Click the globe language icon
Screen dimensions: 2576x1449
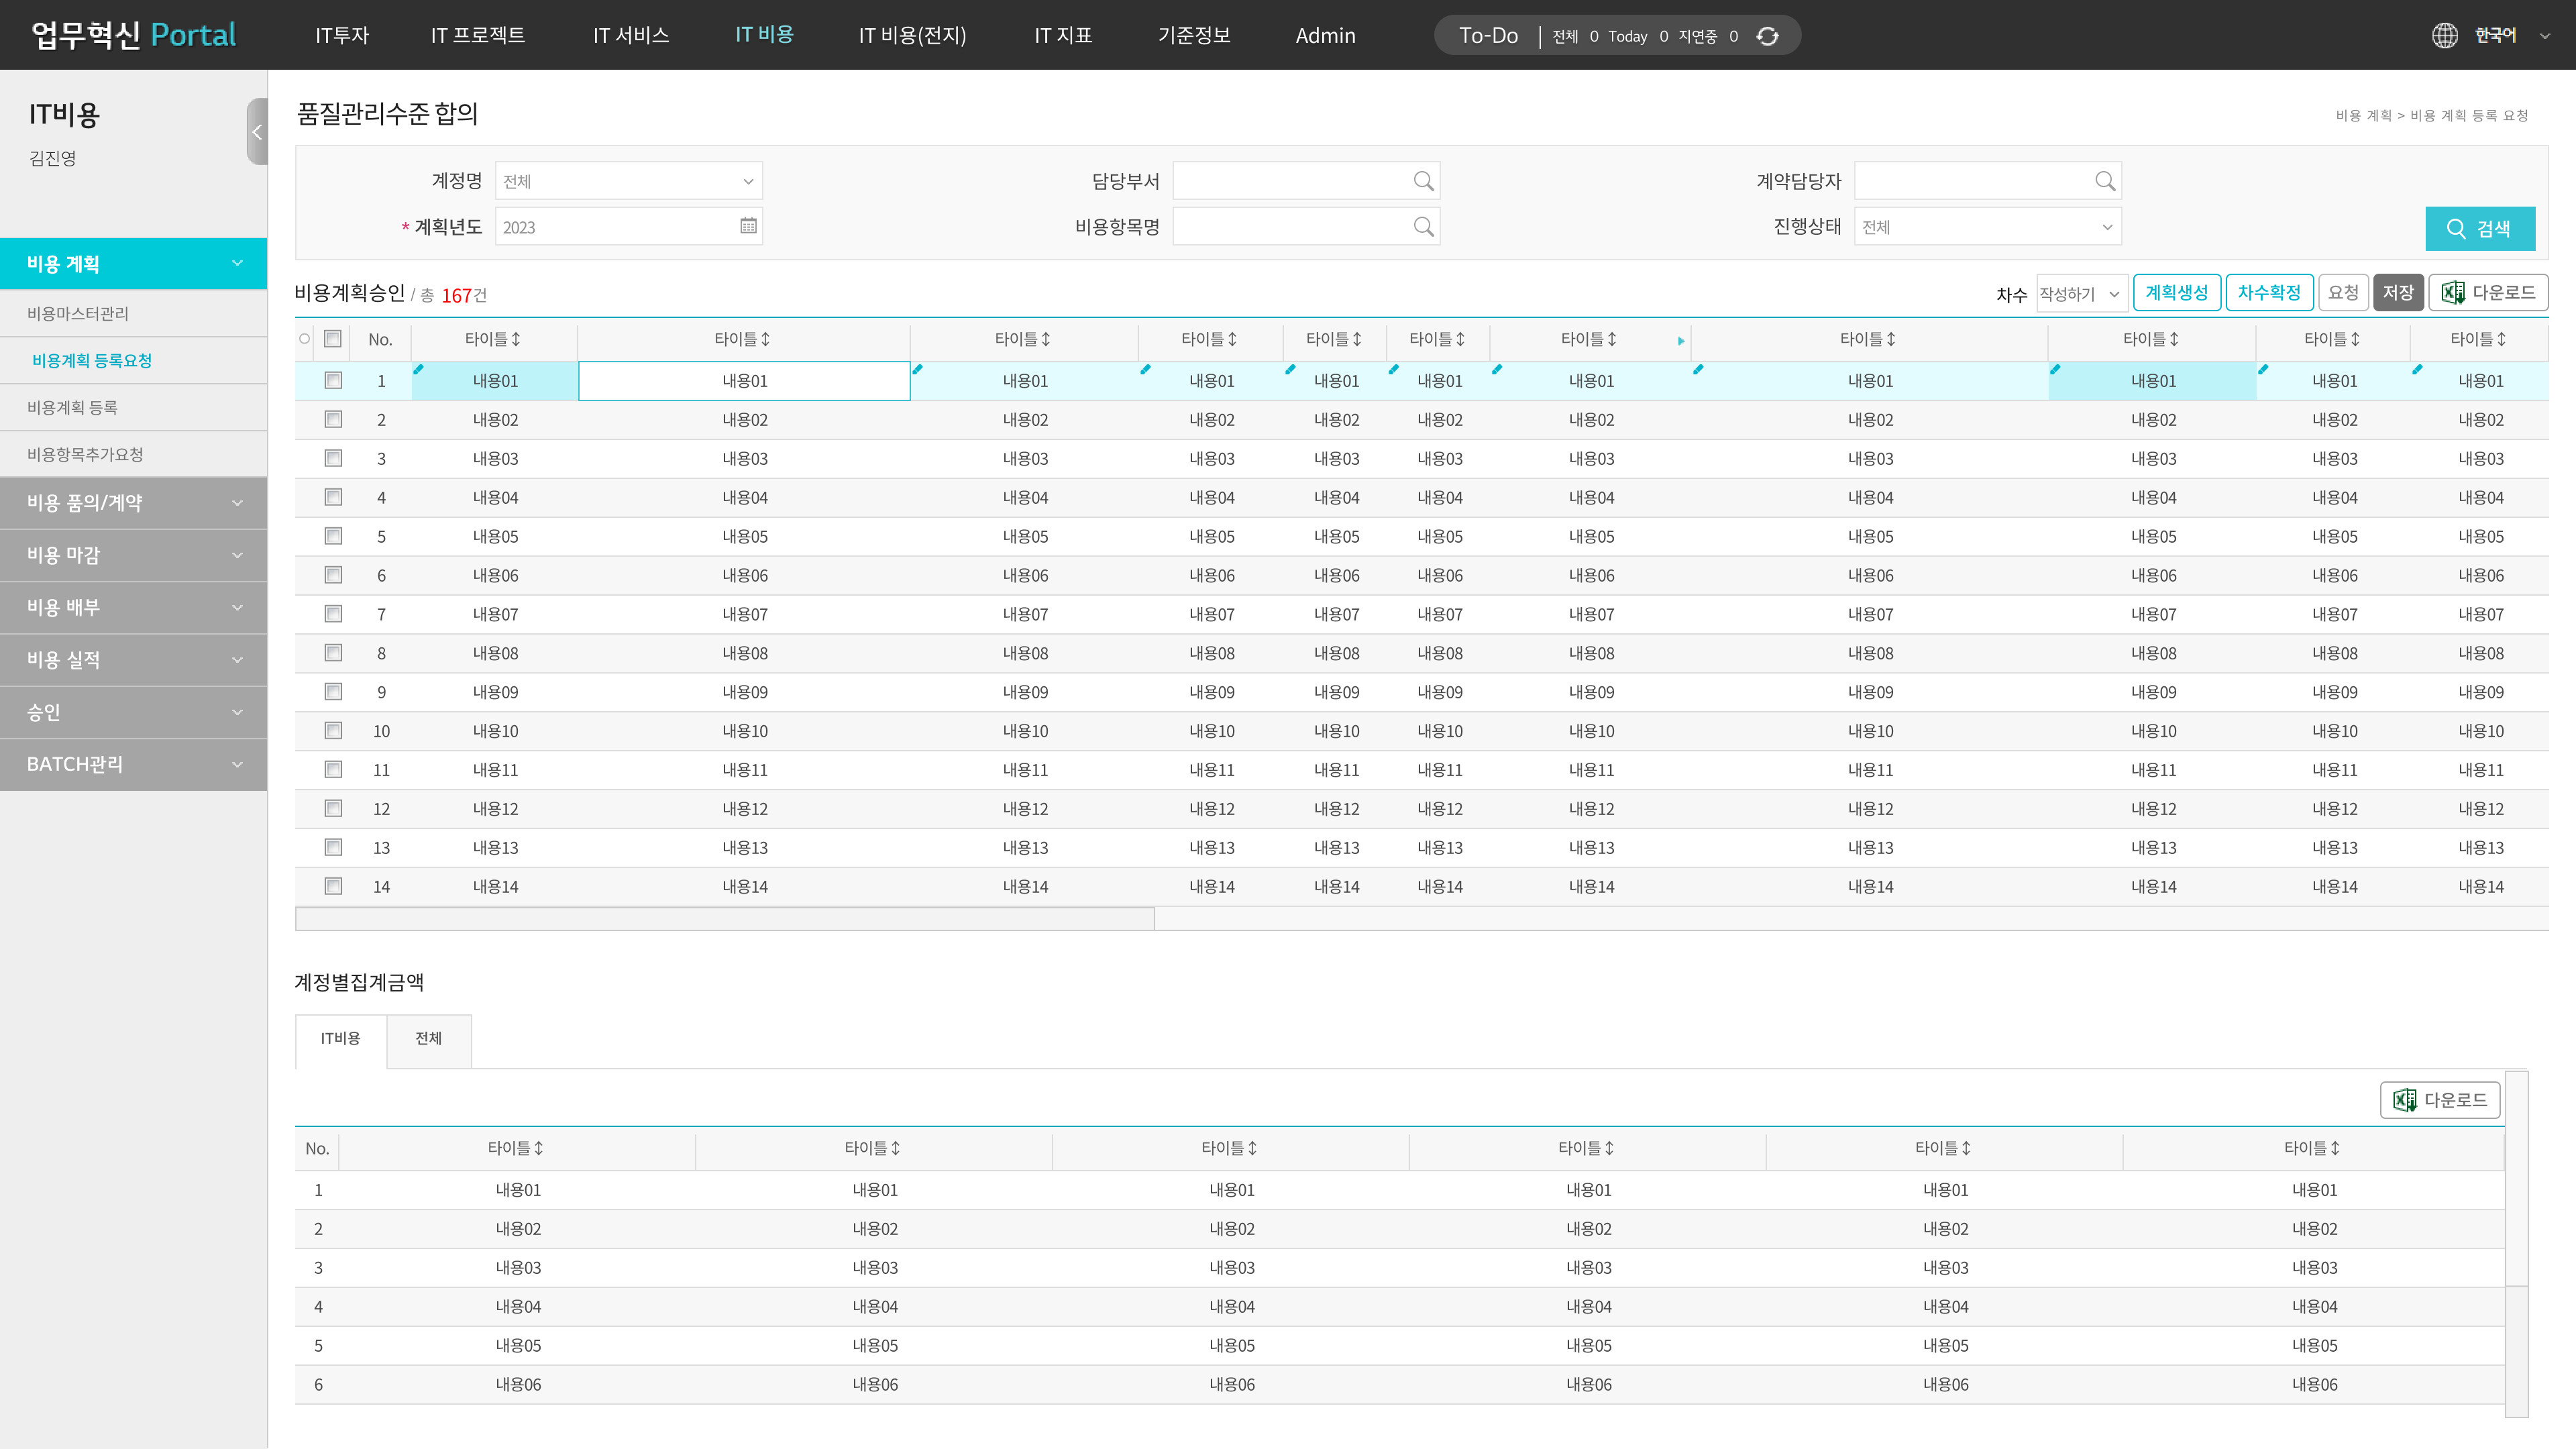2444,35
